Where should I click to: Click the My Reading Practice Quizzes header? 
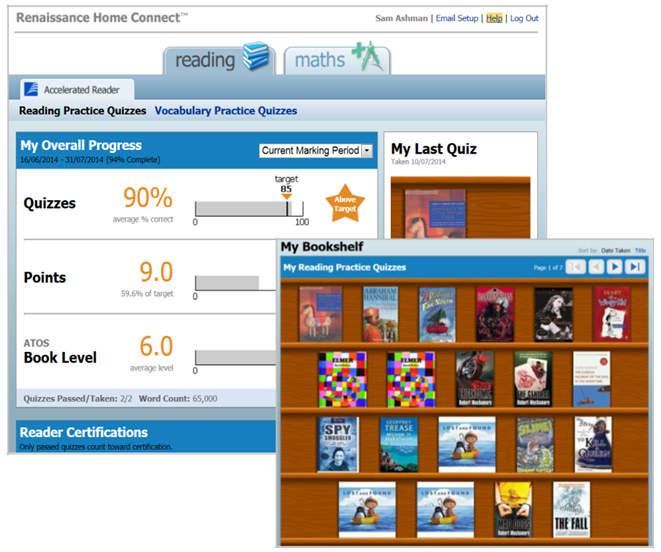[344, 267]
